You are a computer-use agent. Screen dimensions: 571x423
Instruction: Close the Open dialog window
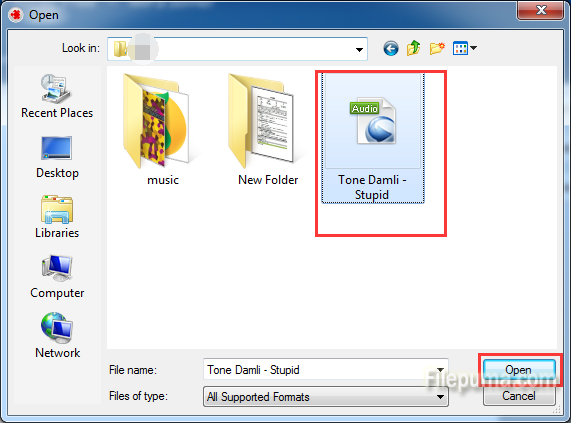click(x=541, y=10)
